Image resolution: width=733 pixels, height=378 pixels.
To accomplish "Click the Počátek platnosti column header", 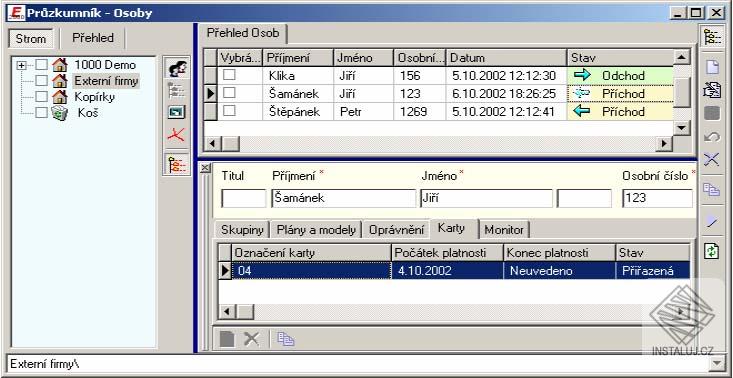I will [447, 253].
